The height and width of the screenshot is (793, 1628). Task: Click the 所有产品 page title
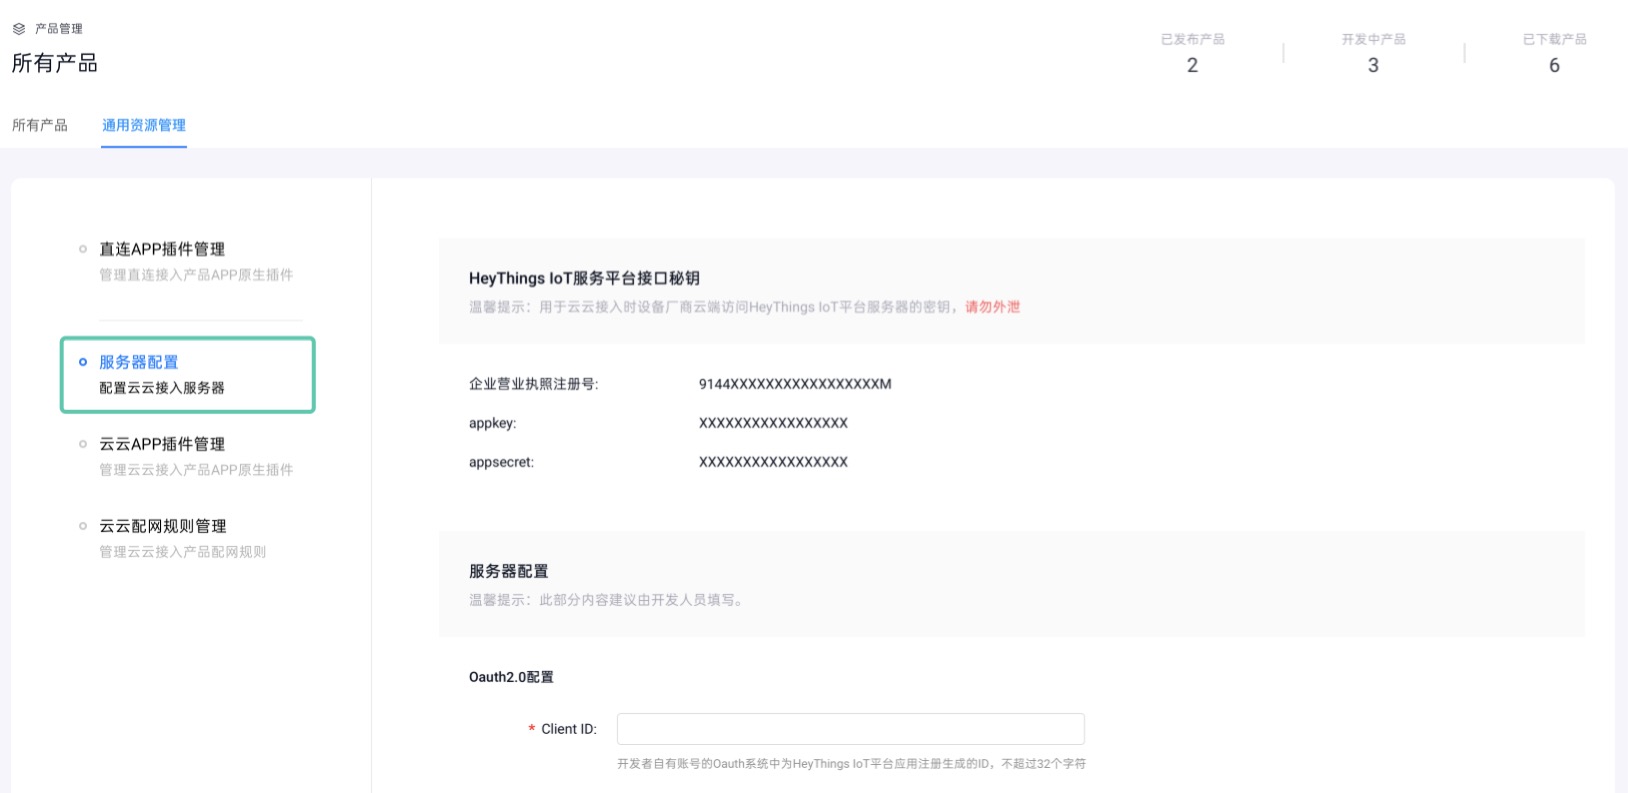coord(55,63)
